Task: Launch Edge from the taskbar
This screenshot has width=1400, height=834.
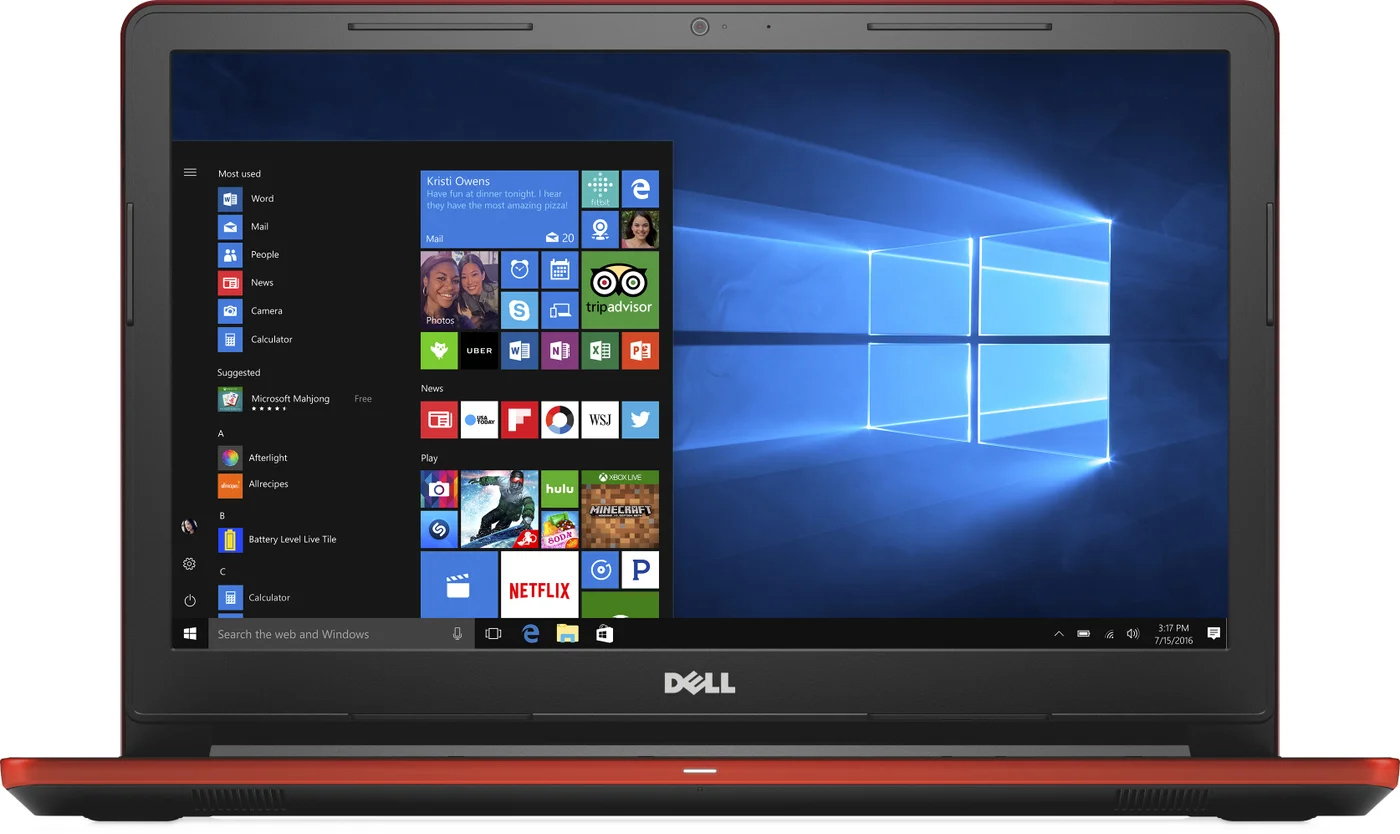Action: (x=531, y=634)
